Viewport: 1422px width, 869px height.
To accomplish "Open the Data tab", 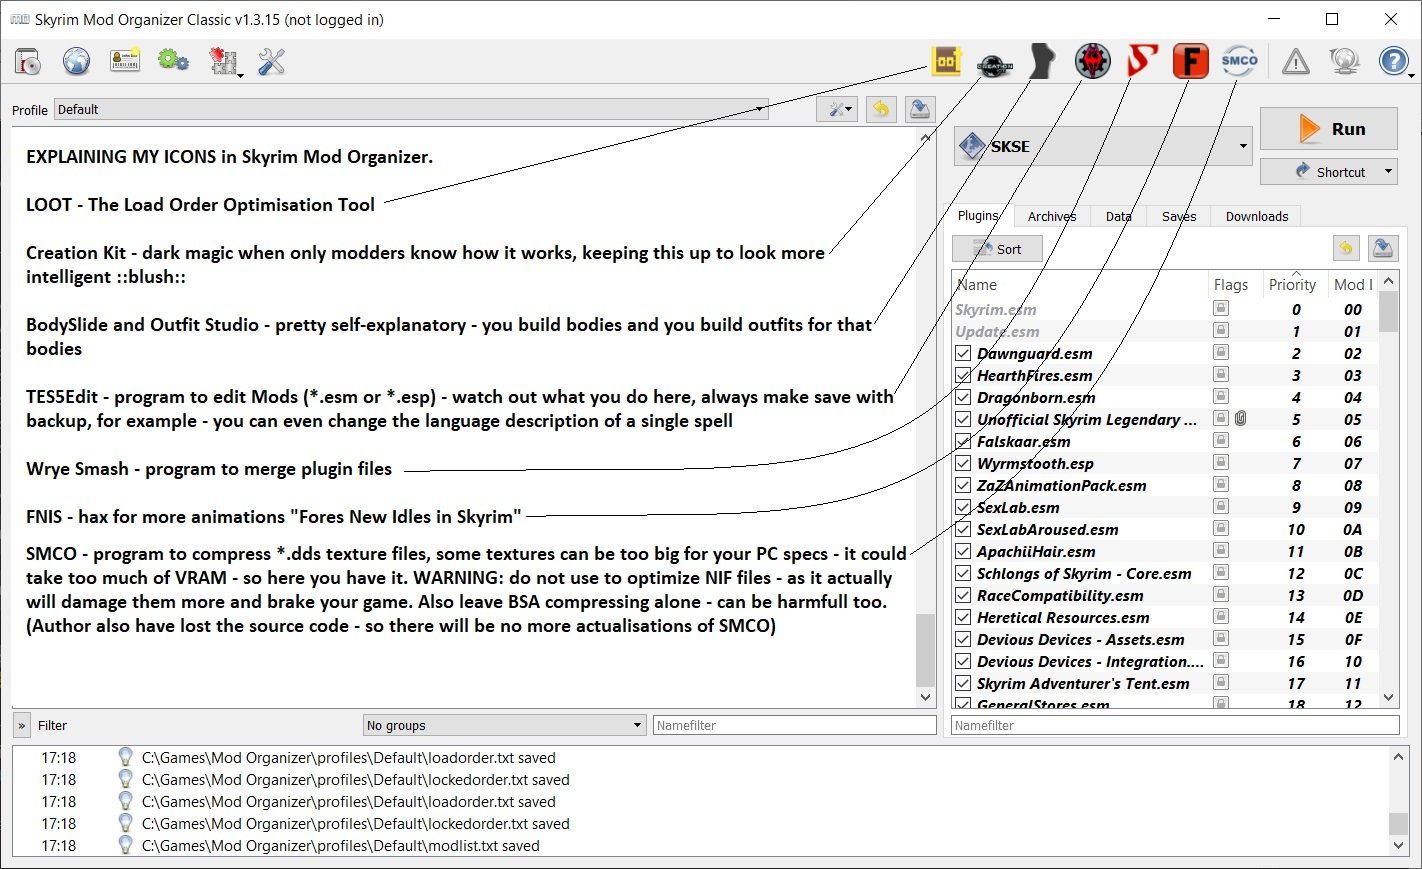I will 1118,216.
